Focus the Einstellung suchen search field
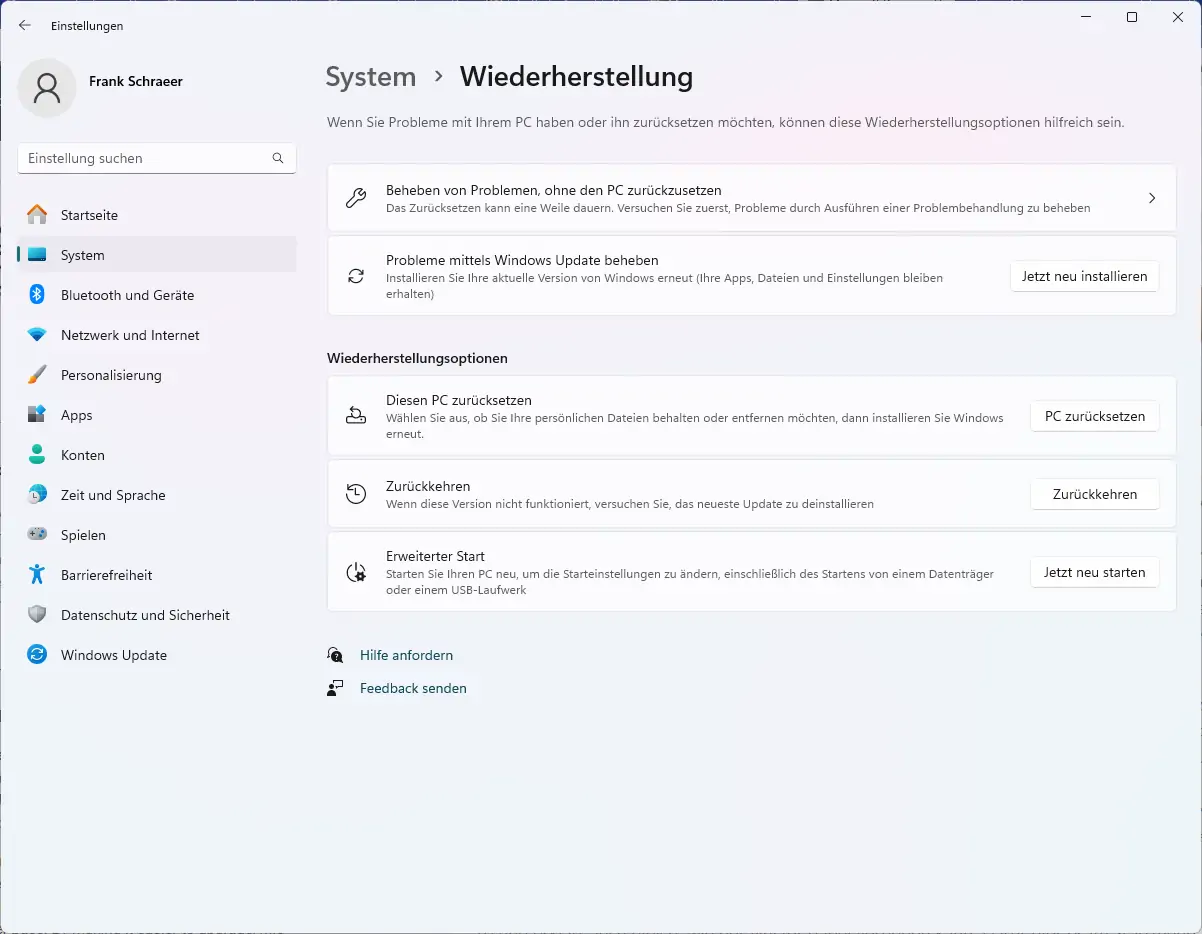Screen dimensions: 1202x934 click(x=157, y=158)
